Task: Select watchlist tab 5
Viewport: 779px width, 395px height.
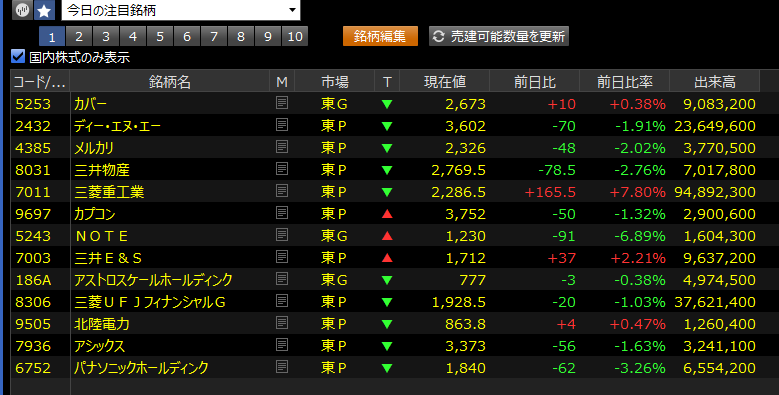Action: (x=159, y=36)
